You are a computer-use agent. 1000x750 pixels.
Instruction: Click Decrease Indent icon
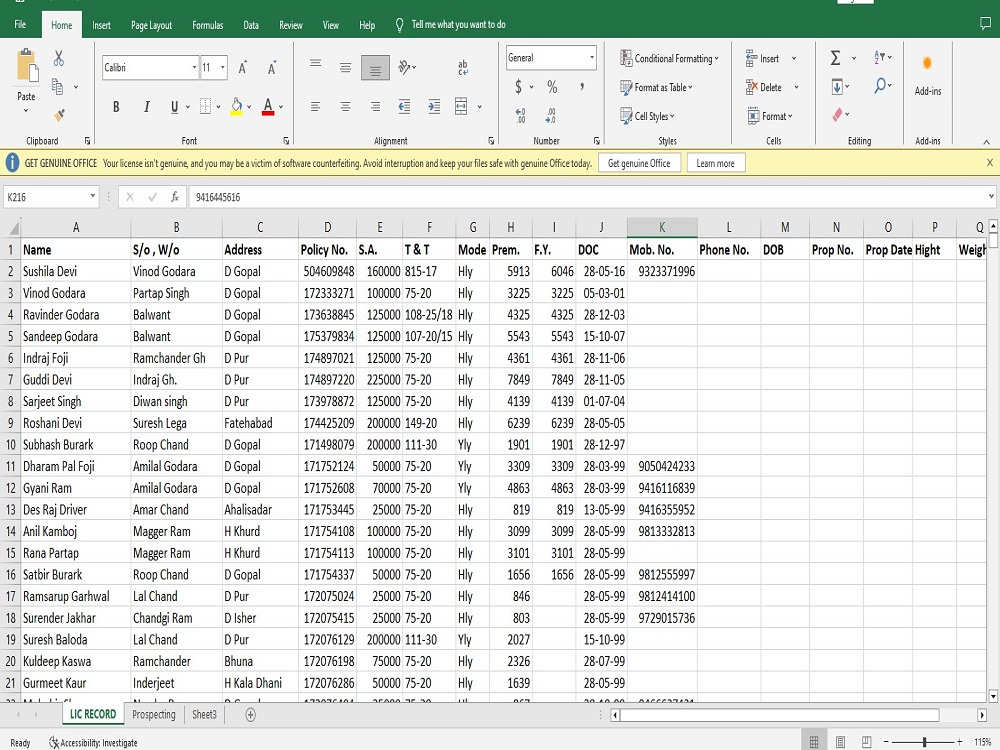(404, 107)
